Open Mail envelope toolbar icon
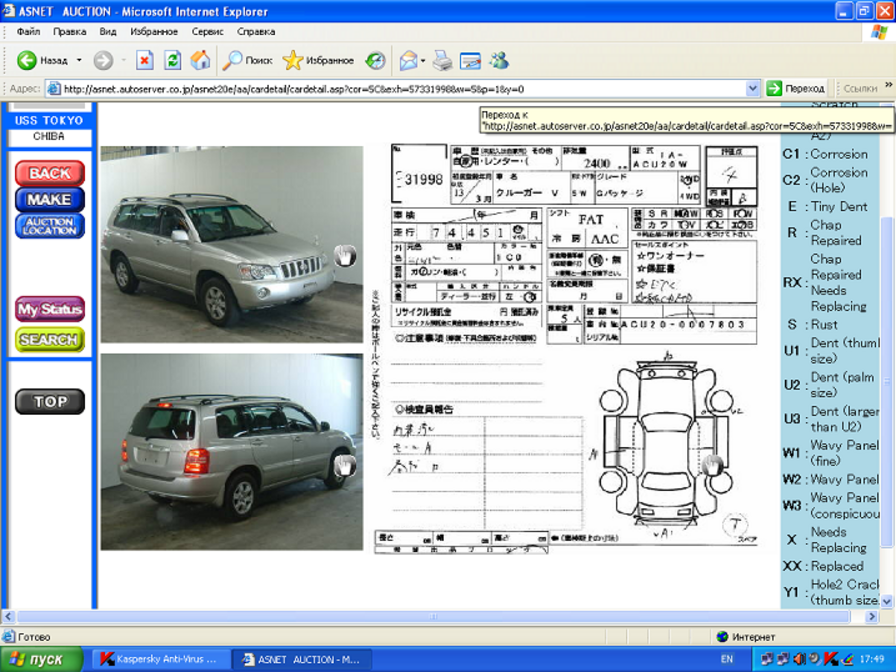The image size is (896, 672). 408,60
